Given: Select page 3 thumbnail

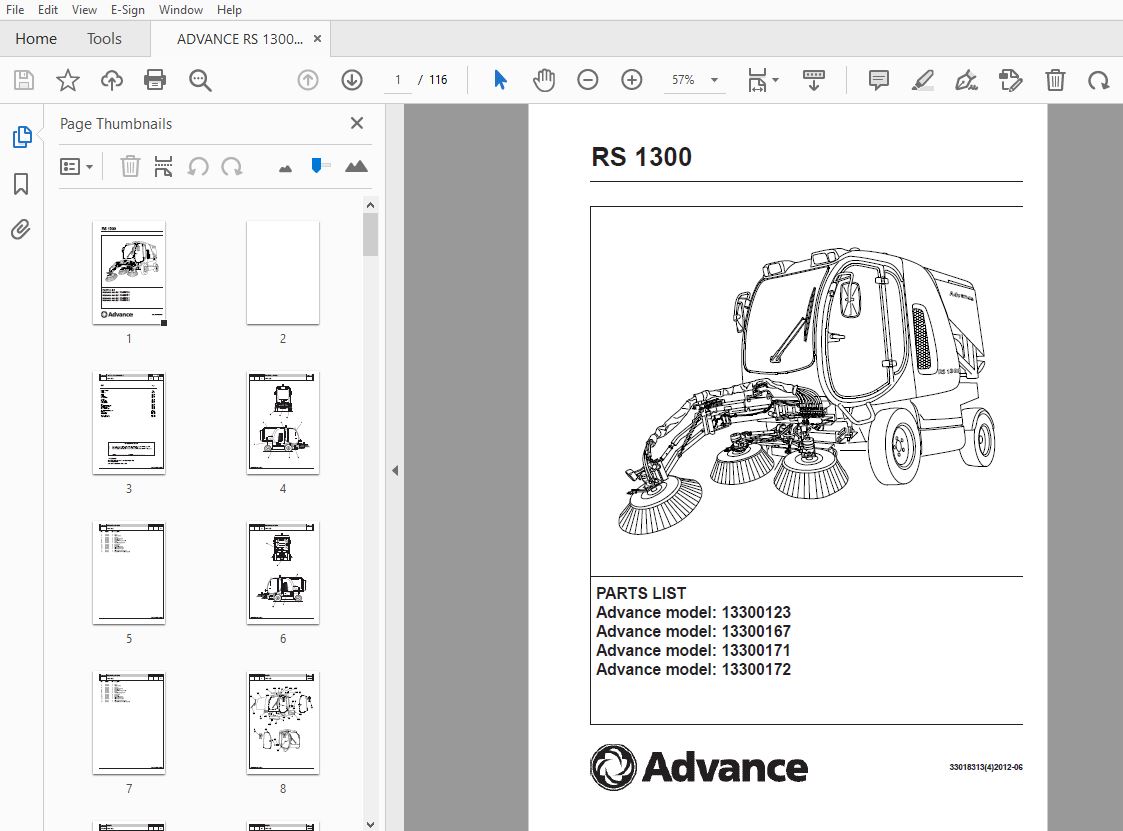Looking at the screenshot, I should (x=129, y=423).
